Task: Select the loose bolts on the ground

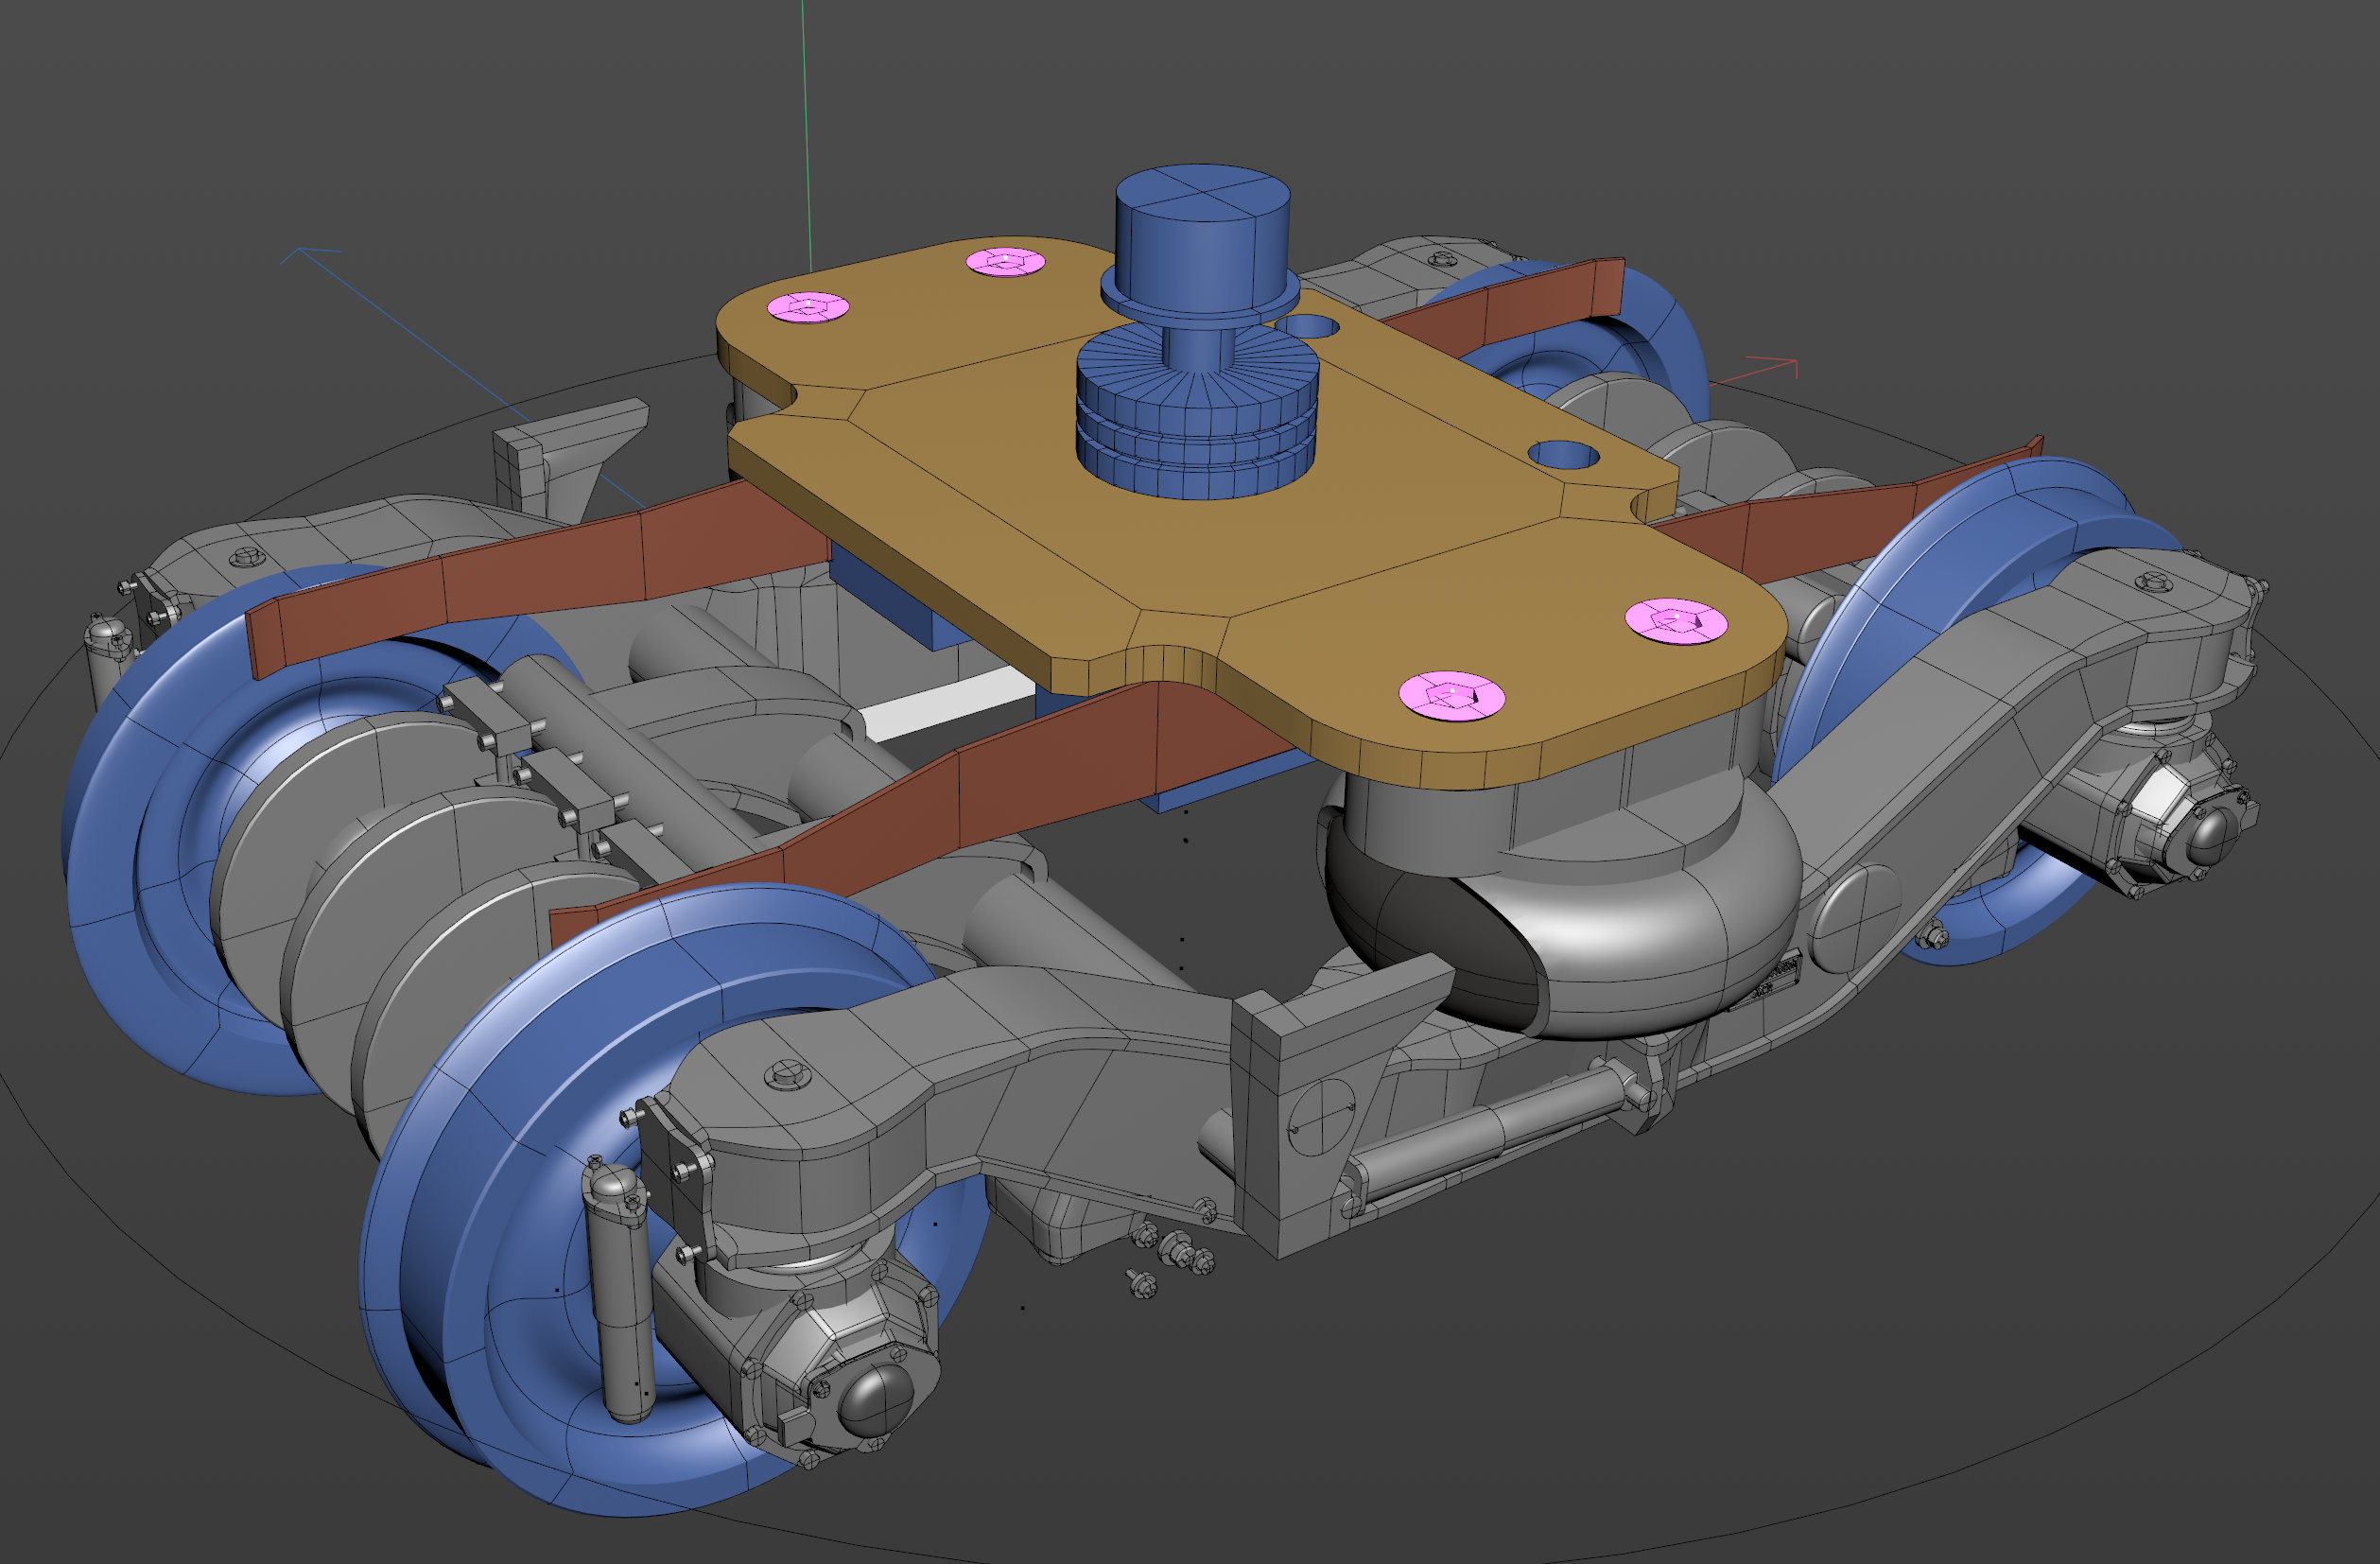Action: (x=1170, y=1256)
